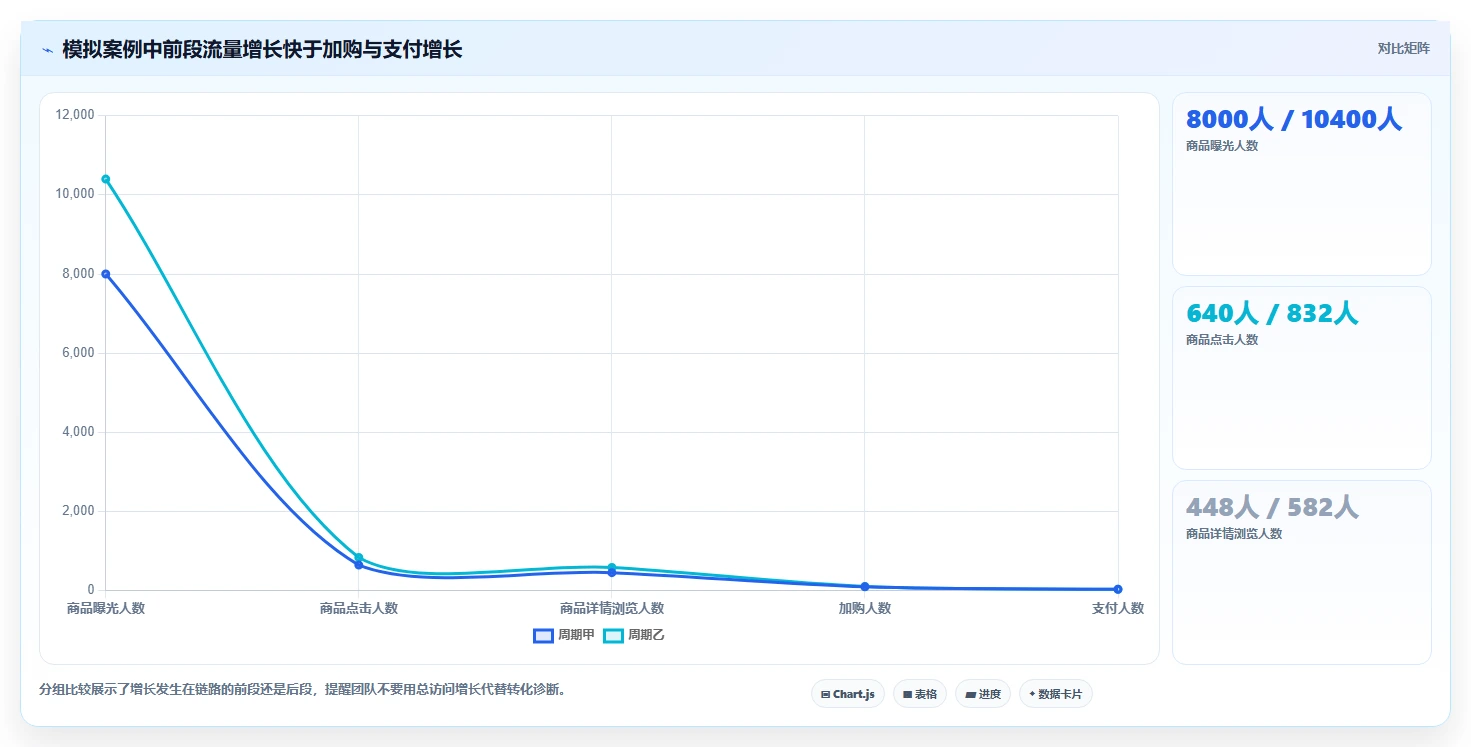This screenshot has width=1471, height=747.
Task: Click the x-axis label 支付人数
Action: coord(1118,608)
